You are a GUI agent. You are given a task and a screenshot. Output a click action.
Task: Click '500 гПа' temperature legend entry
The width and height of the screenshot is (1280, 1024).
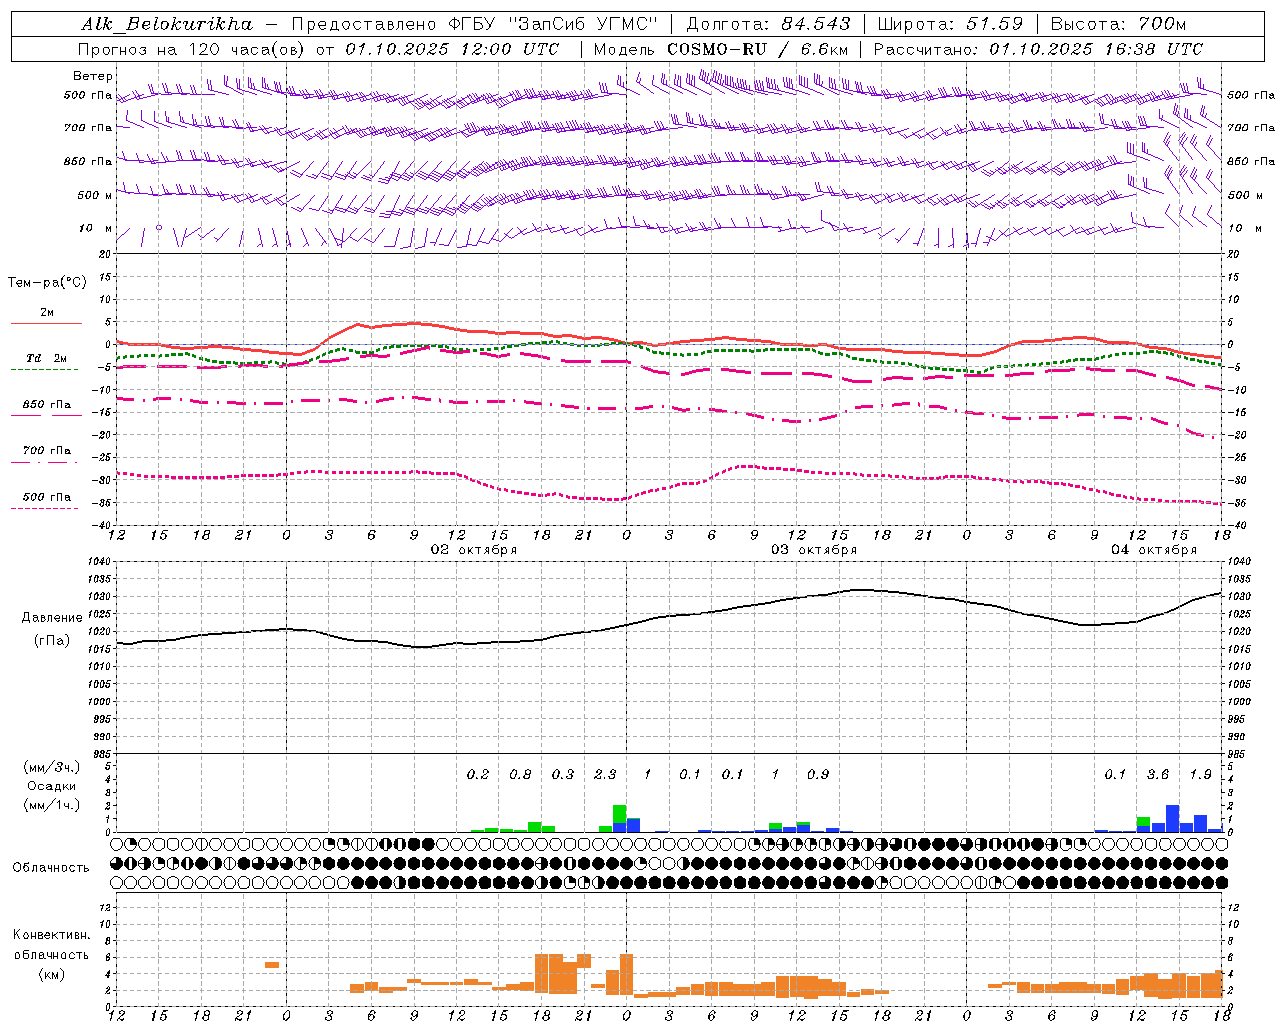pos(47,497)
